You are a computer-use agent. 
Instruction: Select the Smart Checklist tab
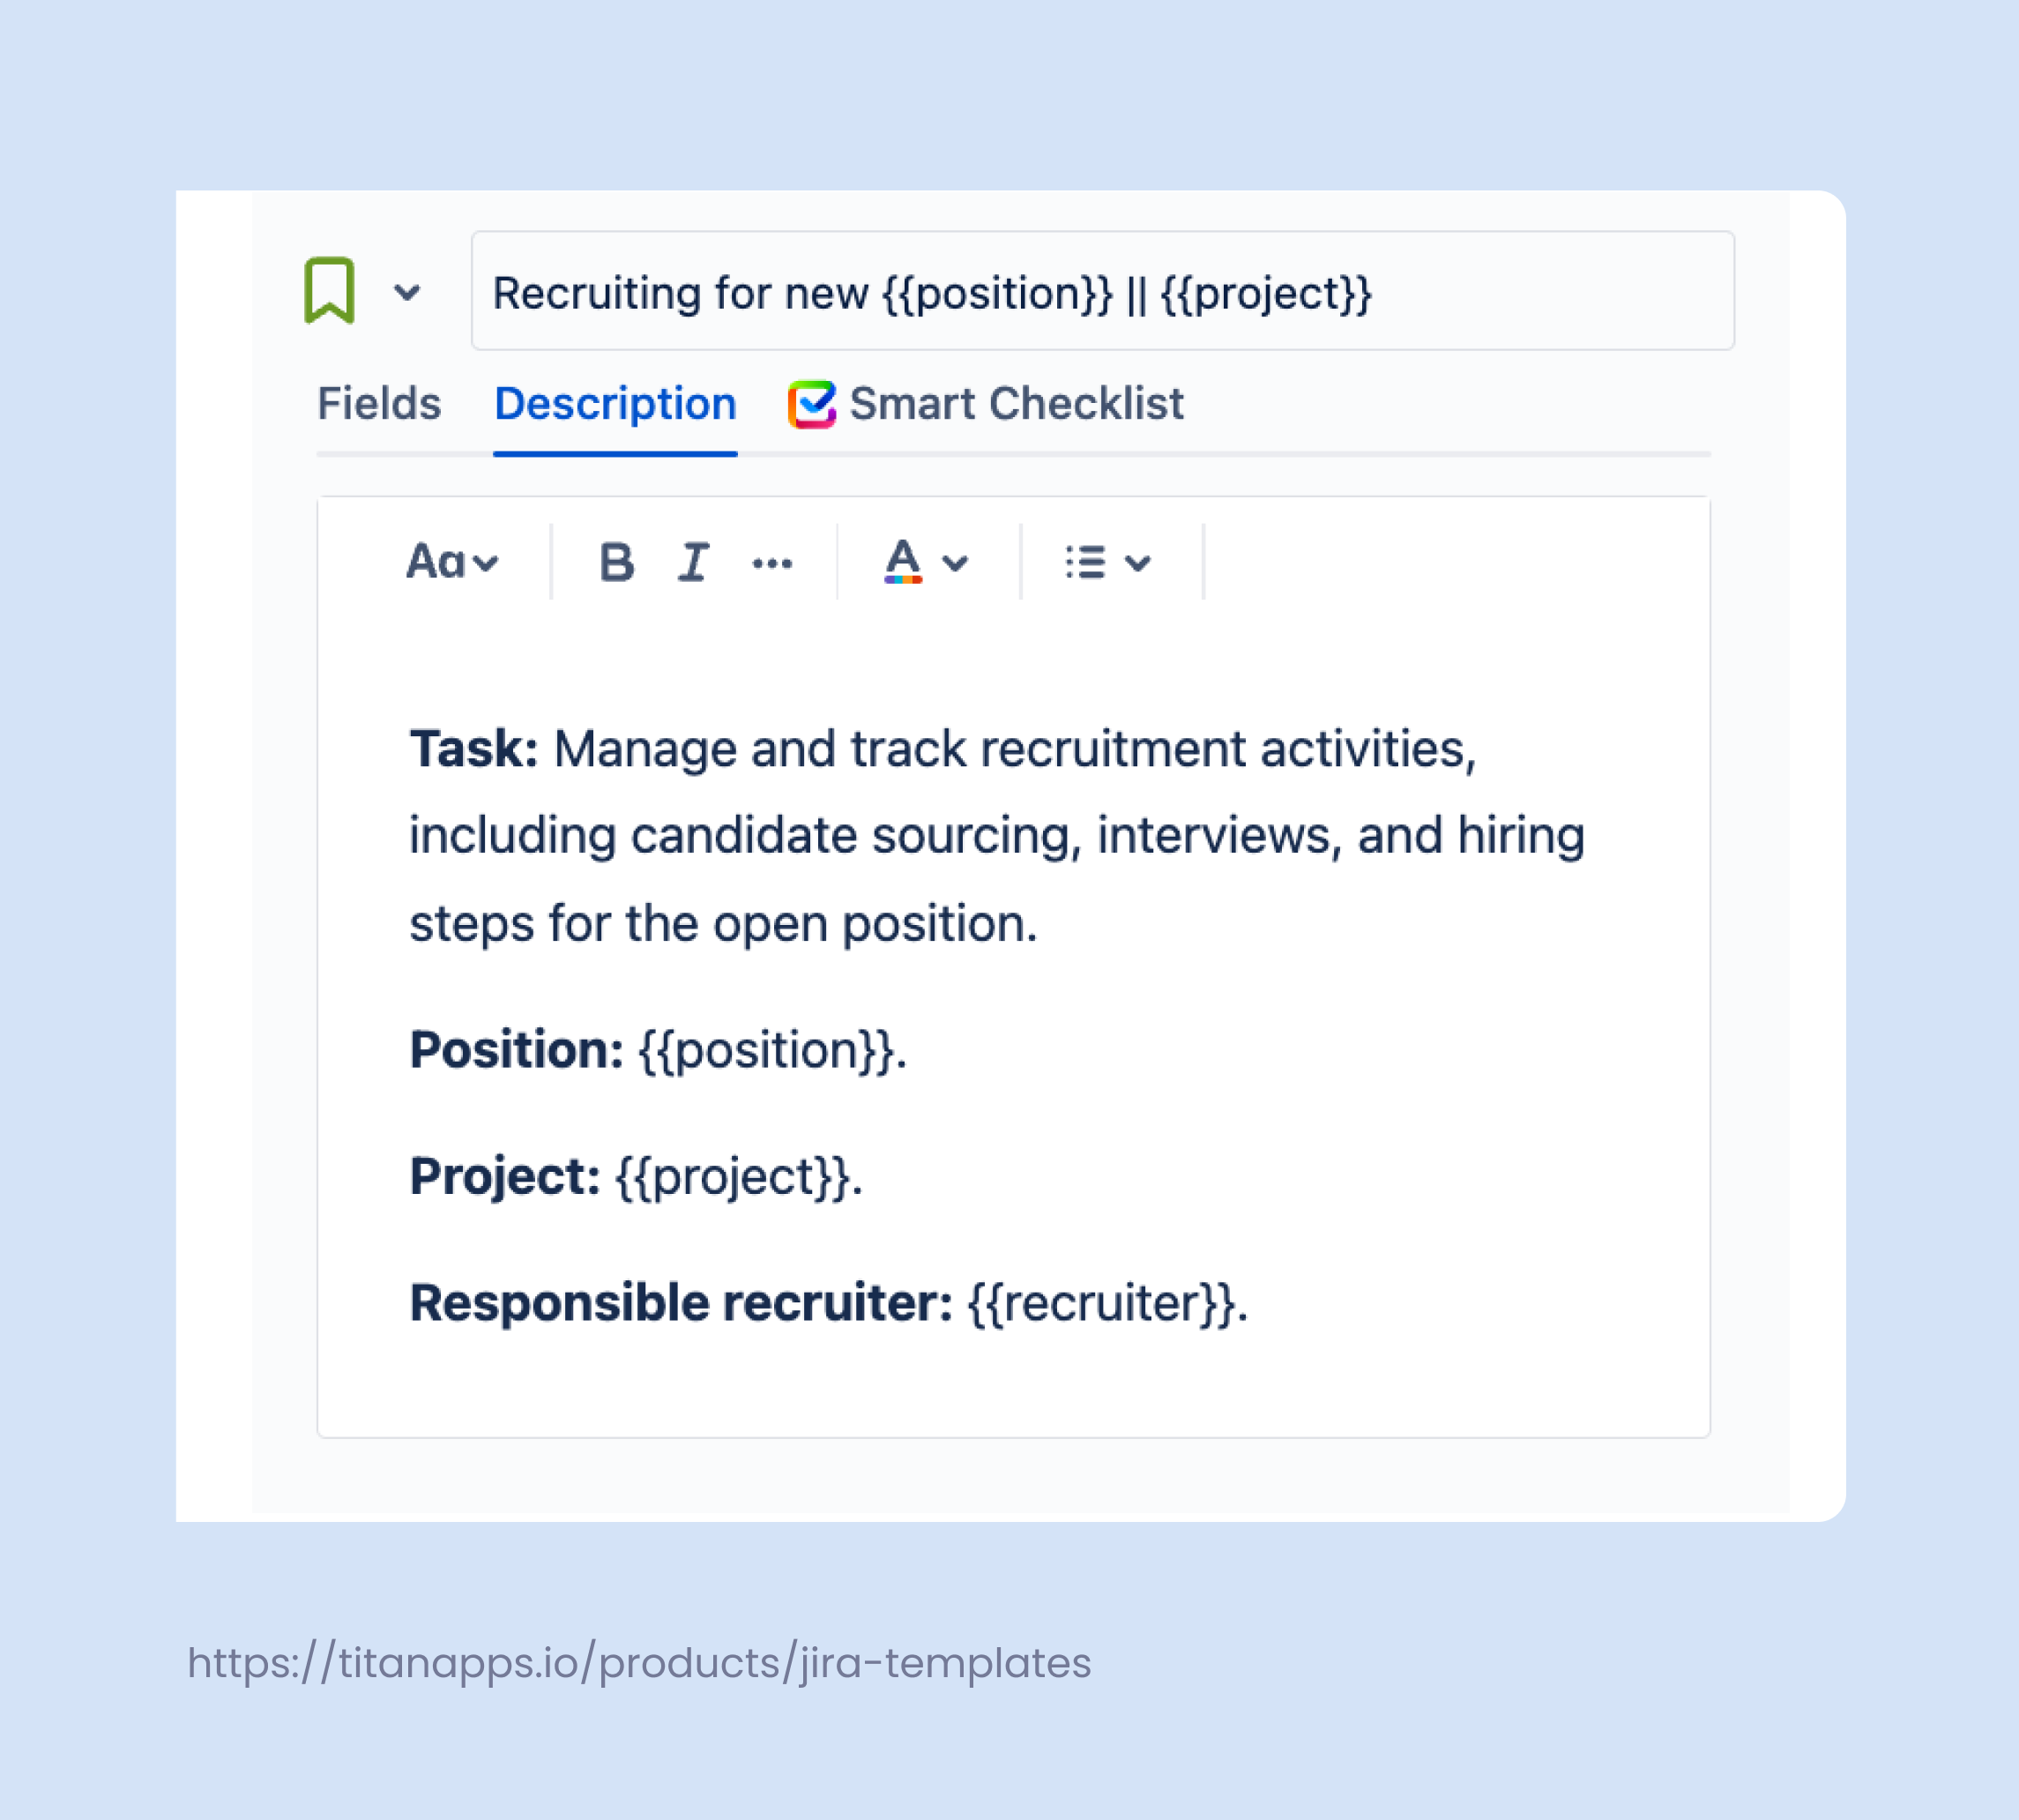point(1015,403)
